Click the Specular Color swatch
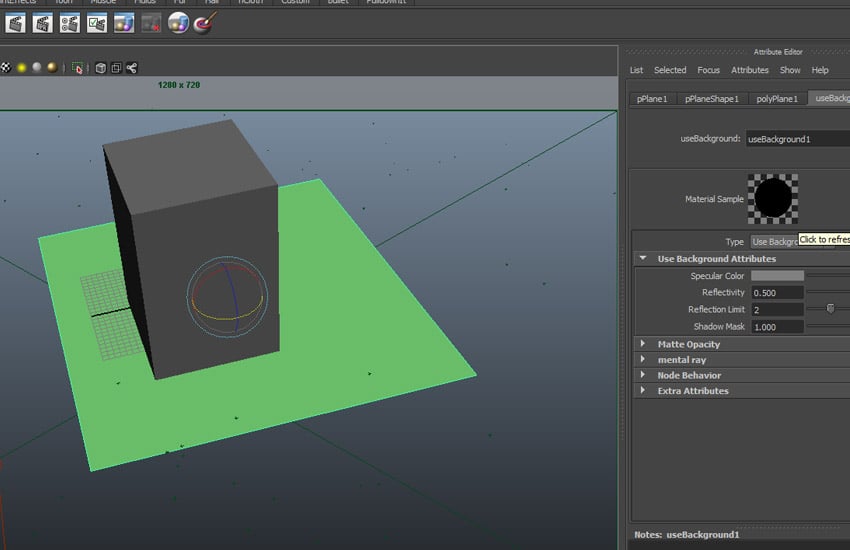This screenshot has height=550, width=850. tap(777, 276)
